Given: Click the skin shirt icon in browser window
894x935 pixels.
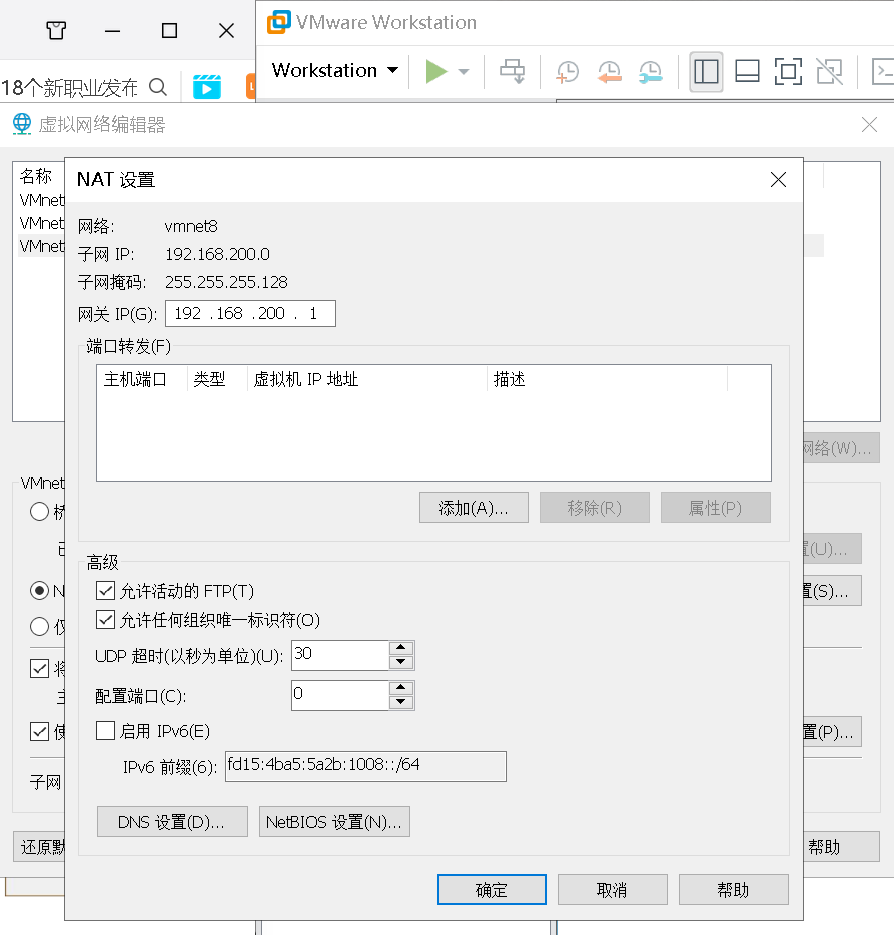Looking at the screenshot, I should pyautogui.click(x=56, y=30).
